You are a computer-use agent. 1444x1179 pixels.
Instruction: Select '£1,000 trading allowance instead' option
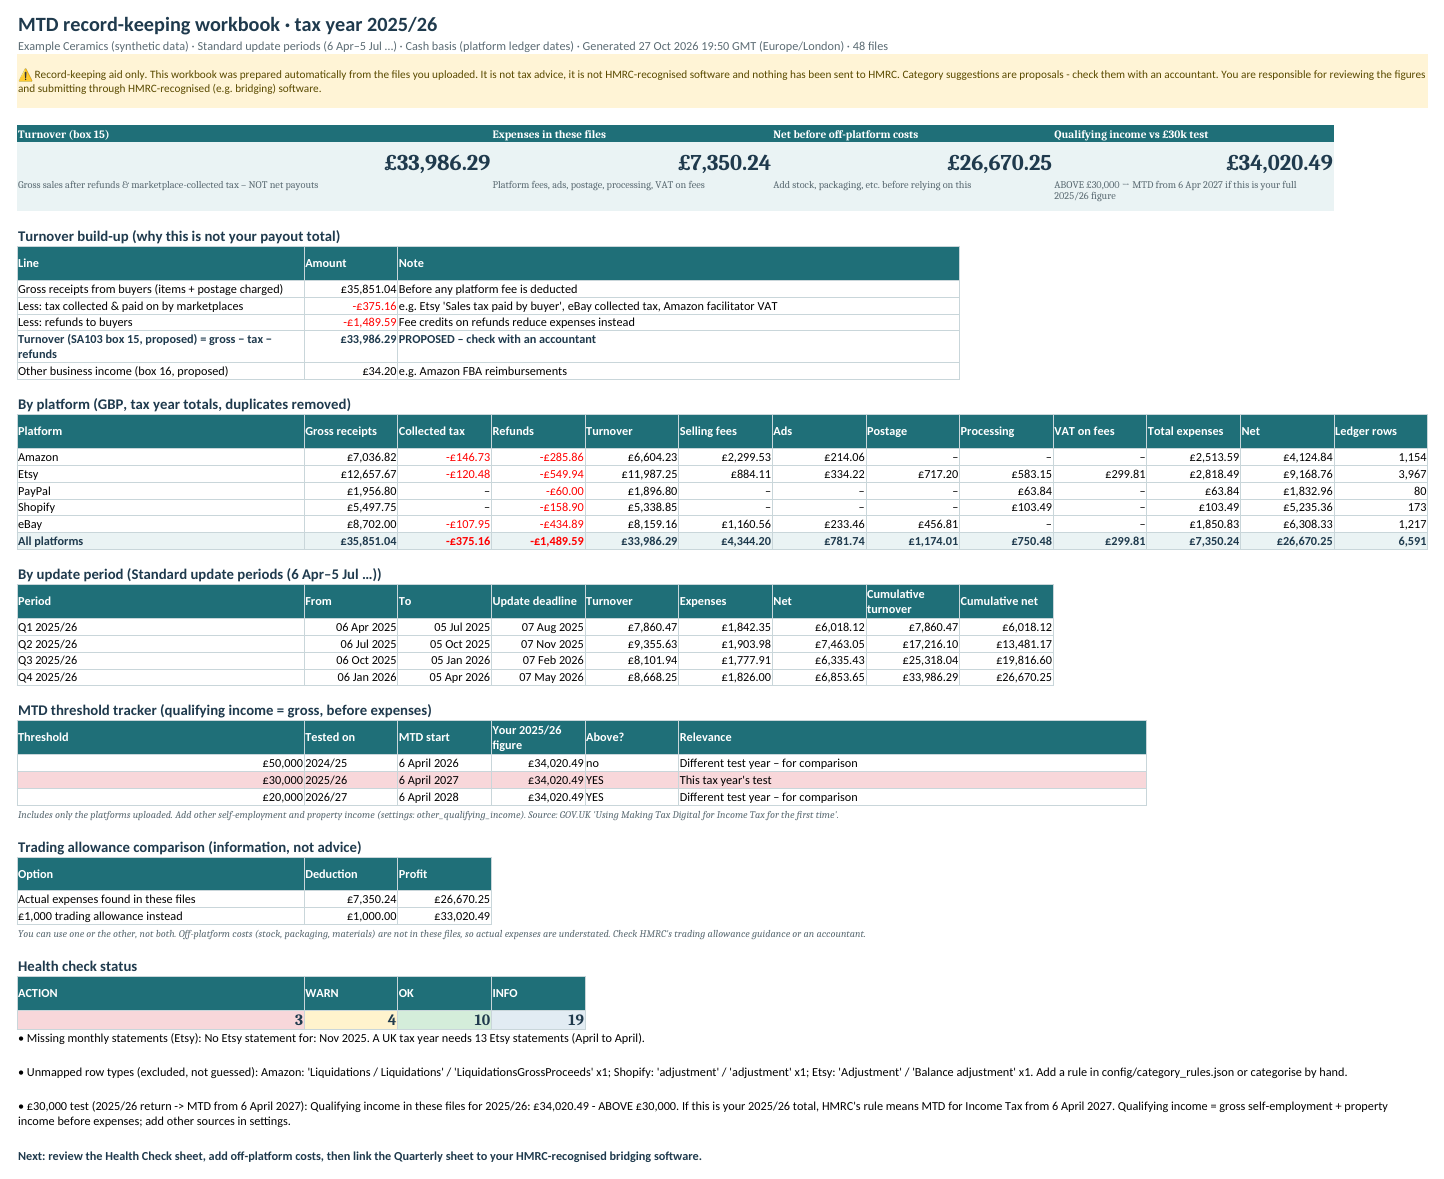161,916
